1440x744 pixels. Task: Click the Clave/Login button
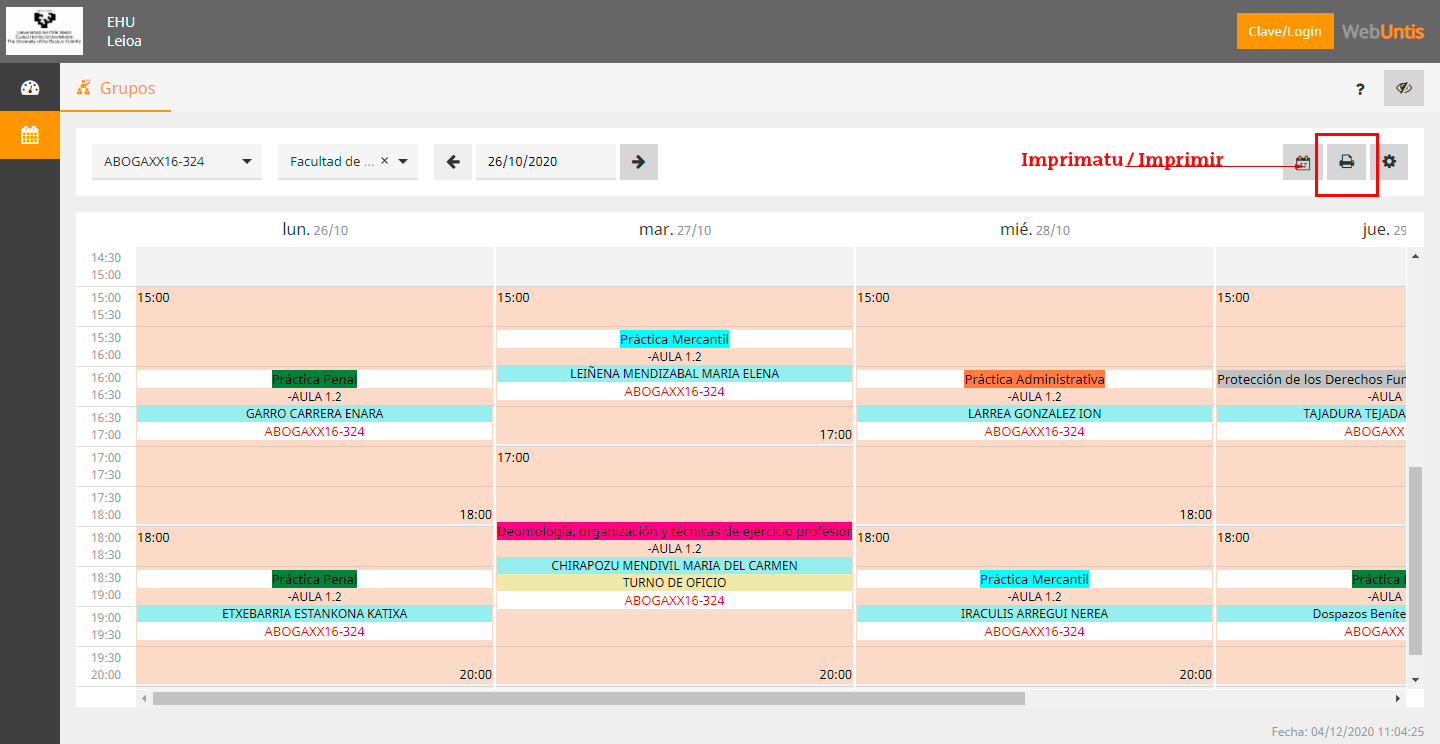pyautogui.click(x=1284, y=31)
